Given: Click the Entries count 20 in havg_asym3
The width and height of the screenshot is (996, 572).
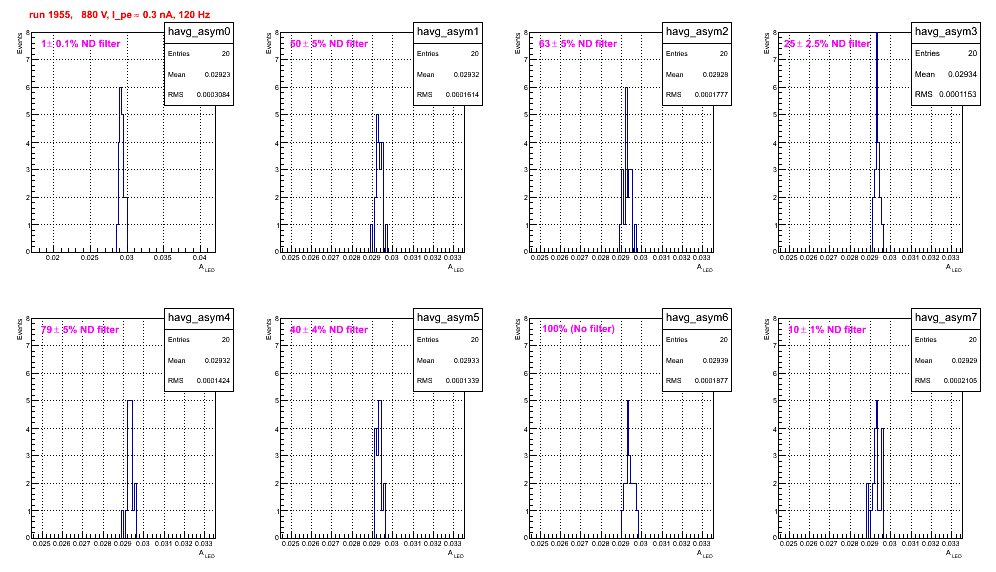Looking at the screenshot, I should coord(972,53).
